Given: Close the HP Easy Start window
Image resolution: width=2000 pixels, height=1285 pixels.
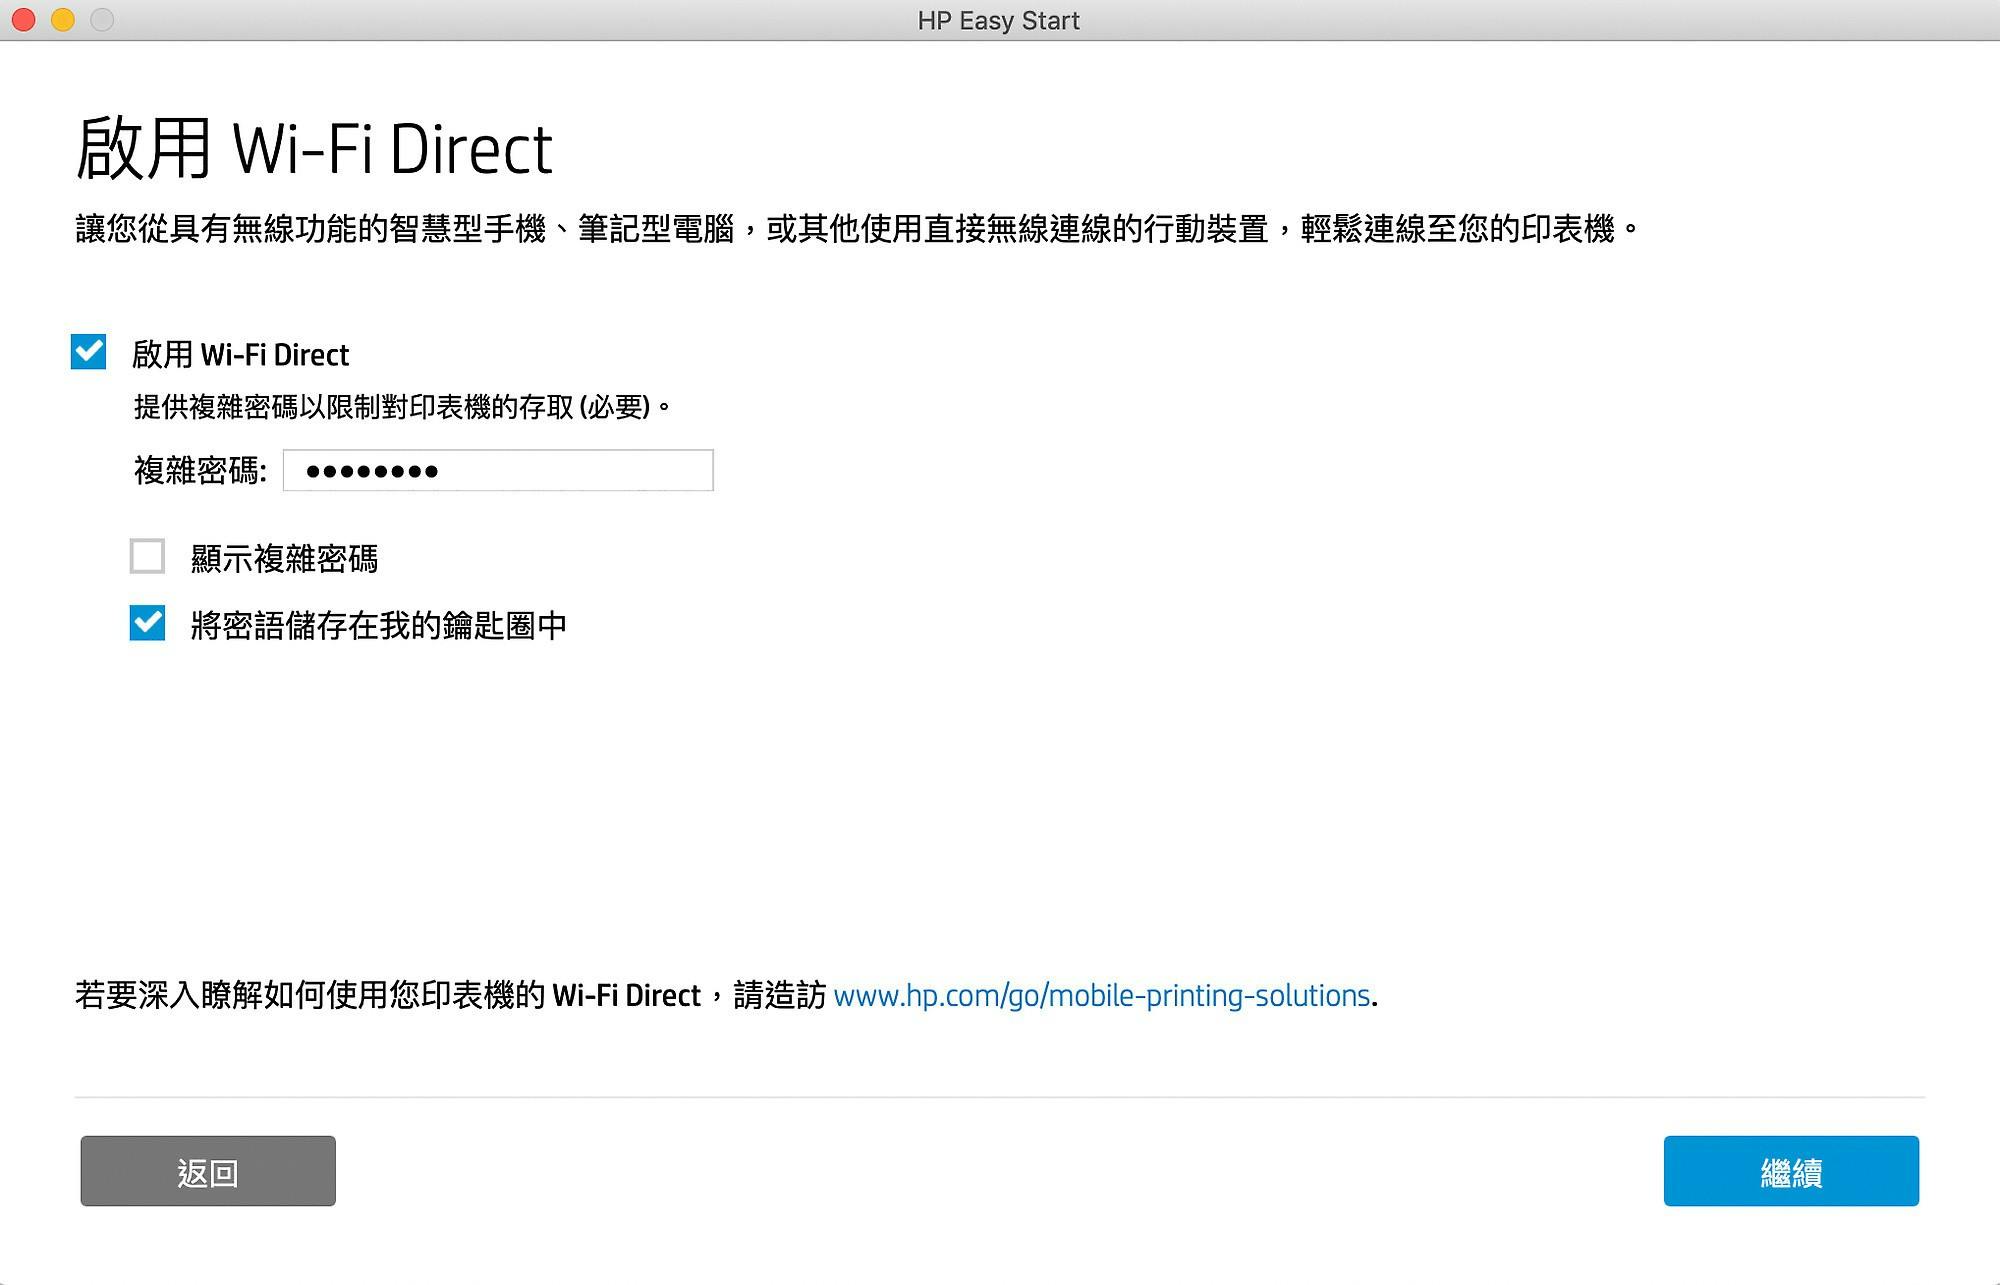Looking at the screenshot, I should click(24, 20).
